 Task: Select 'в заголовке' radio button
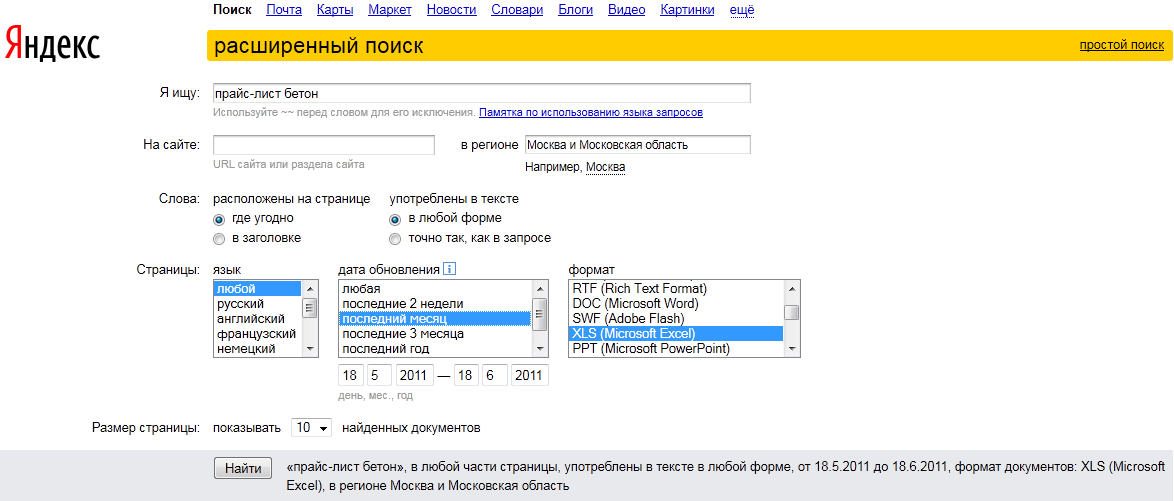coord(219,239)
